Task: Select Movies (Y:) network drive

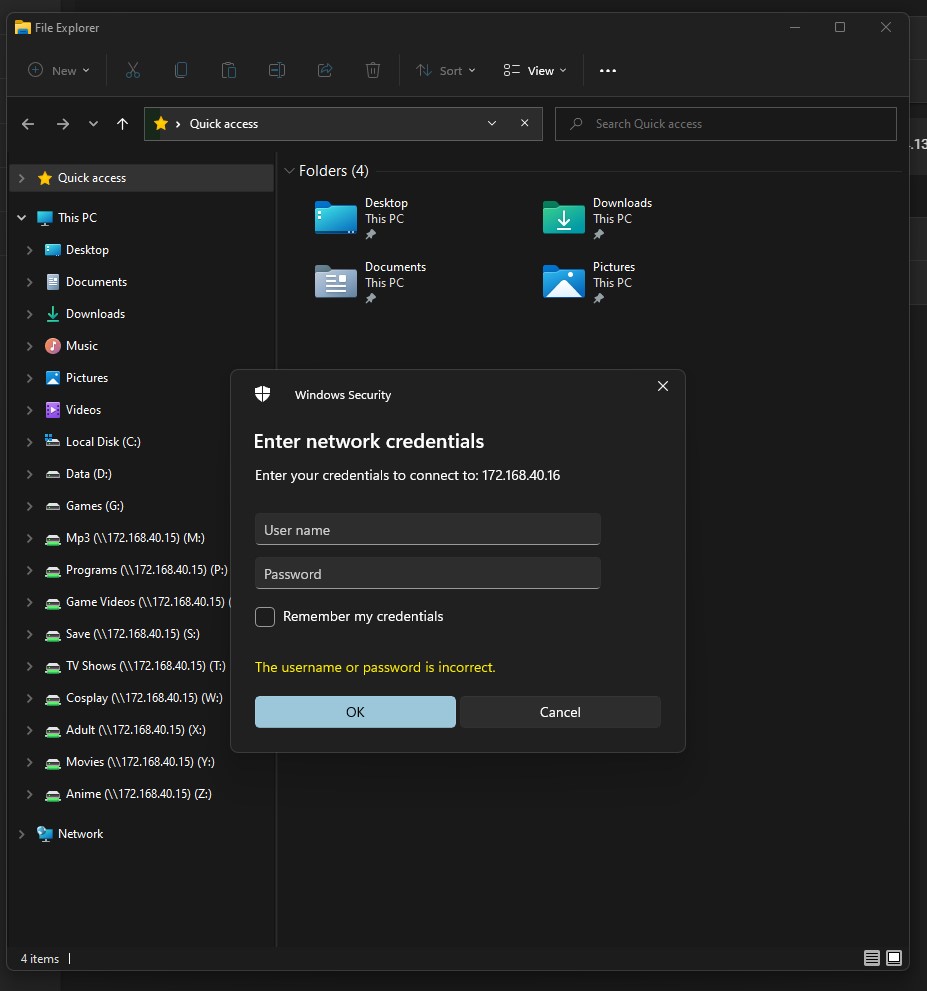Action: (x=140, y=762)
